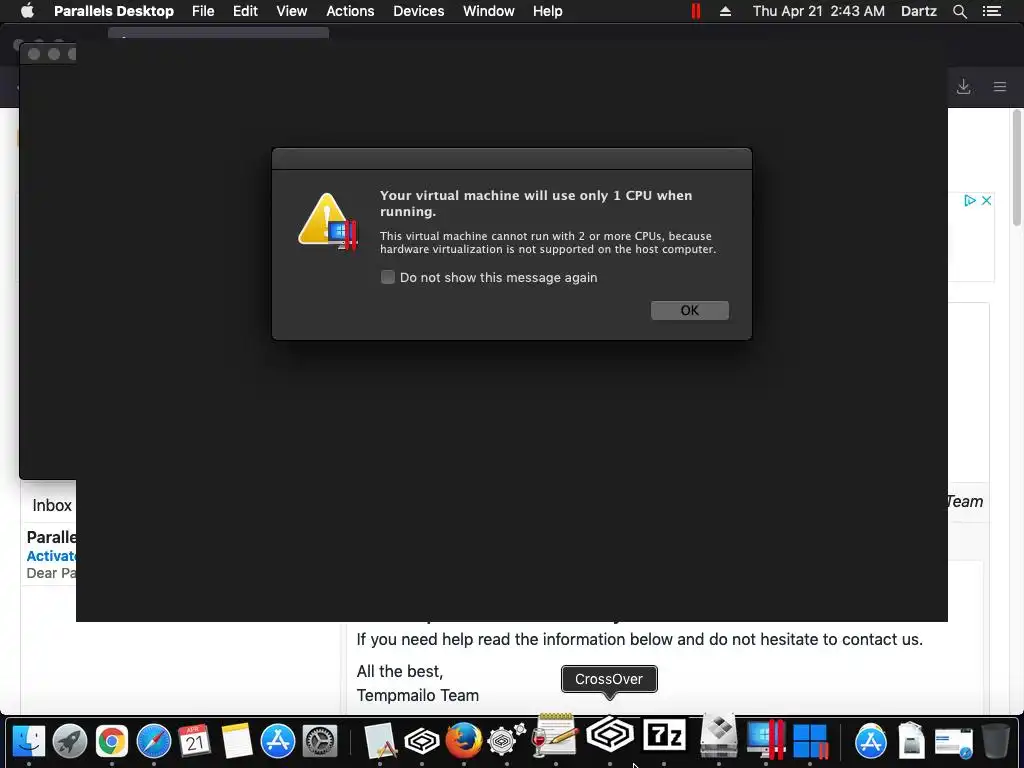Open Calendar from the Dock
1024x768 pixels.
pyautogui.click(x=195, y=741)
